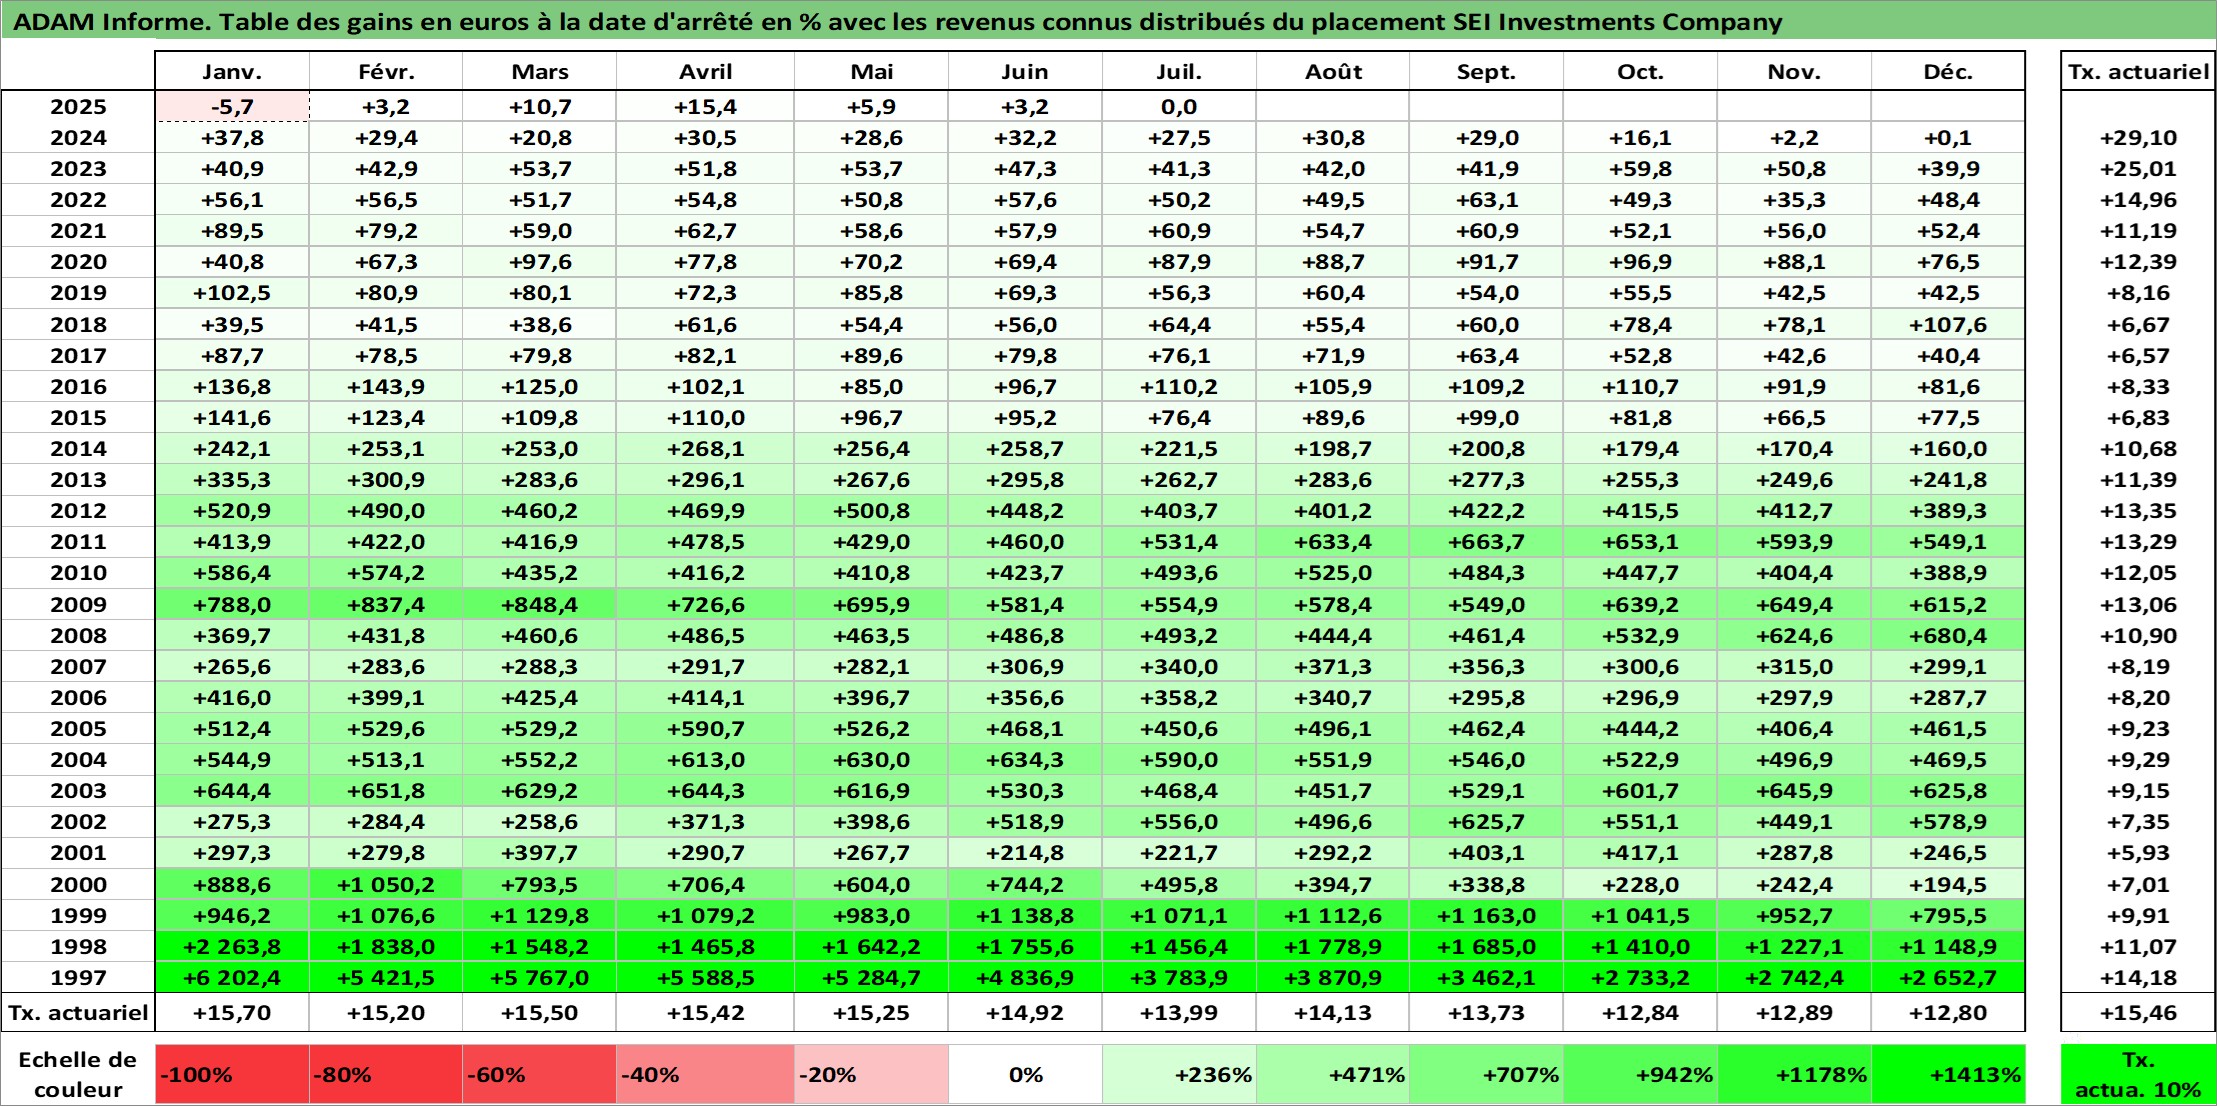Select the 0% white scale swatch
Viewport: 2217px width, 1106px height.
1026,1075
